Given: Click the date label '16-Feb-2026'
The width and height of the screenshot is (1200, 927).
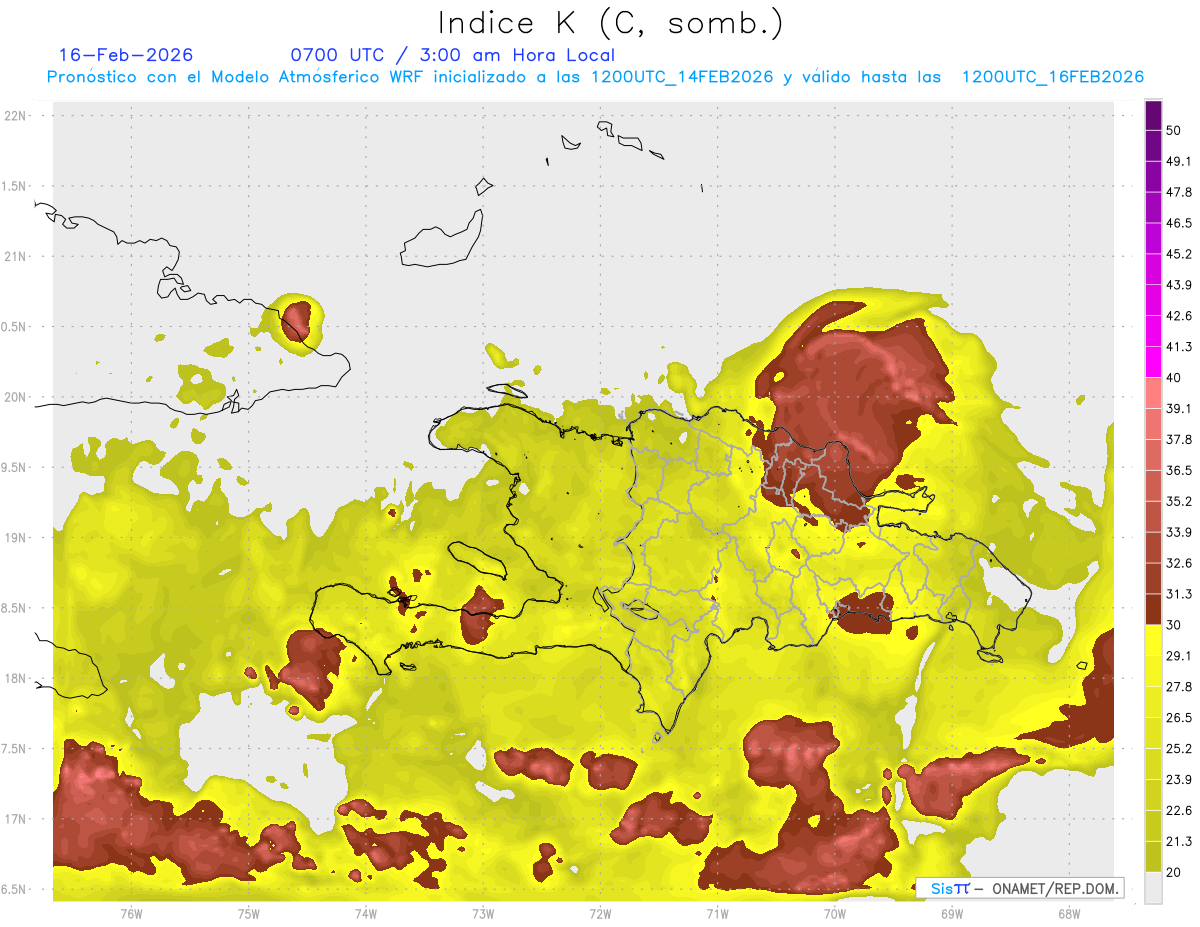Looking at the screenshot, I should [126, 55].
